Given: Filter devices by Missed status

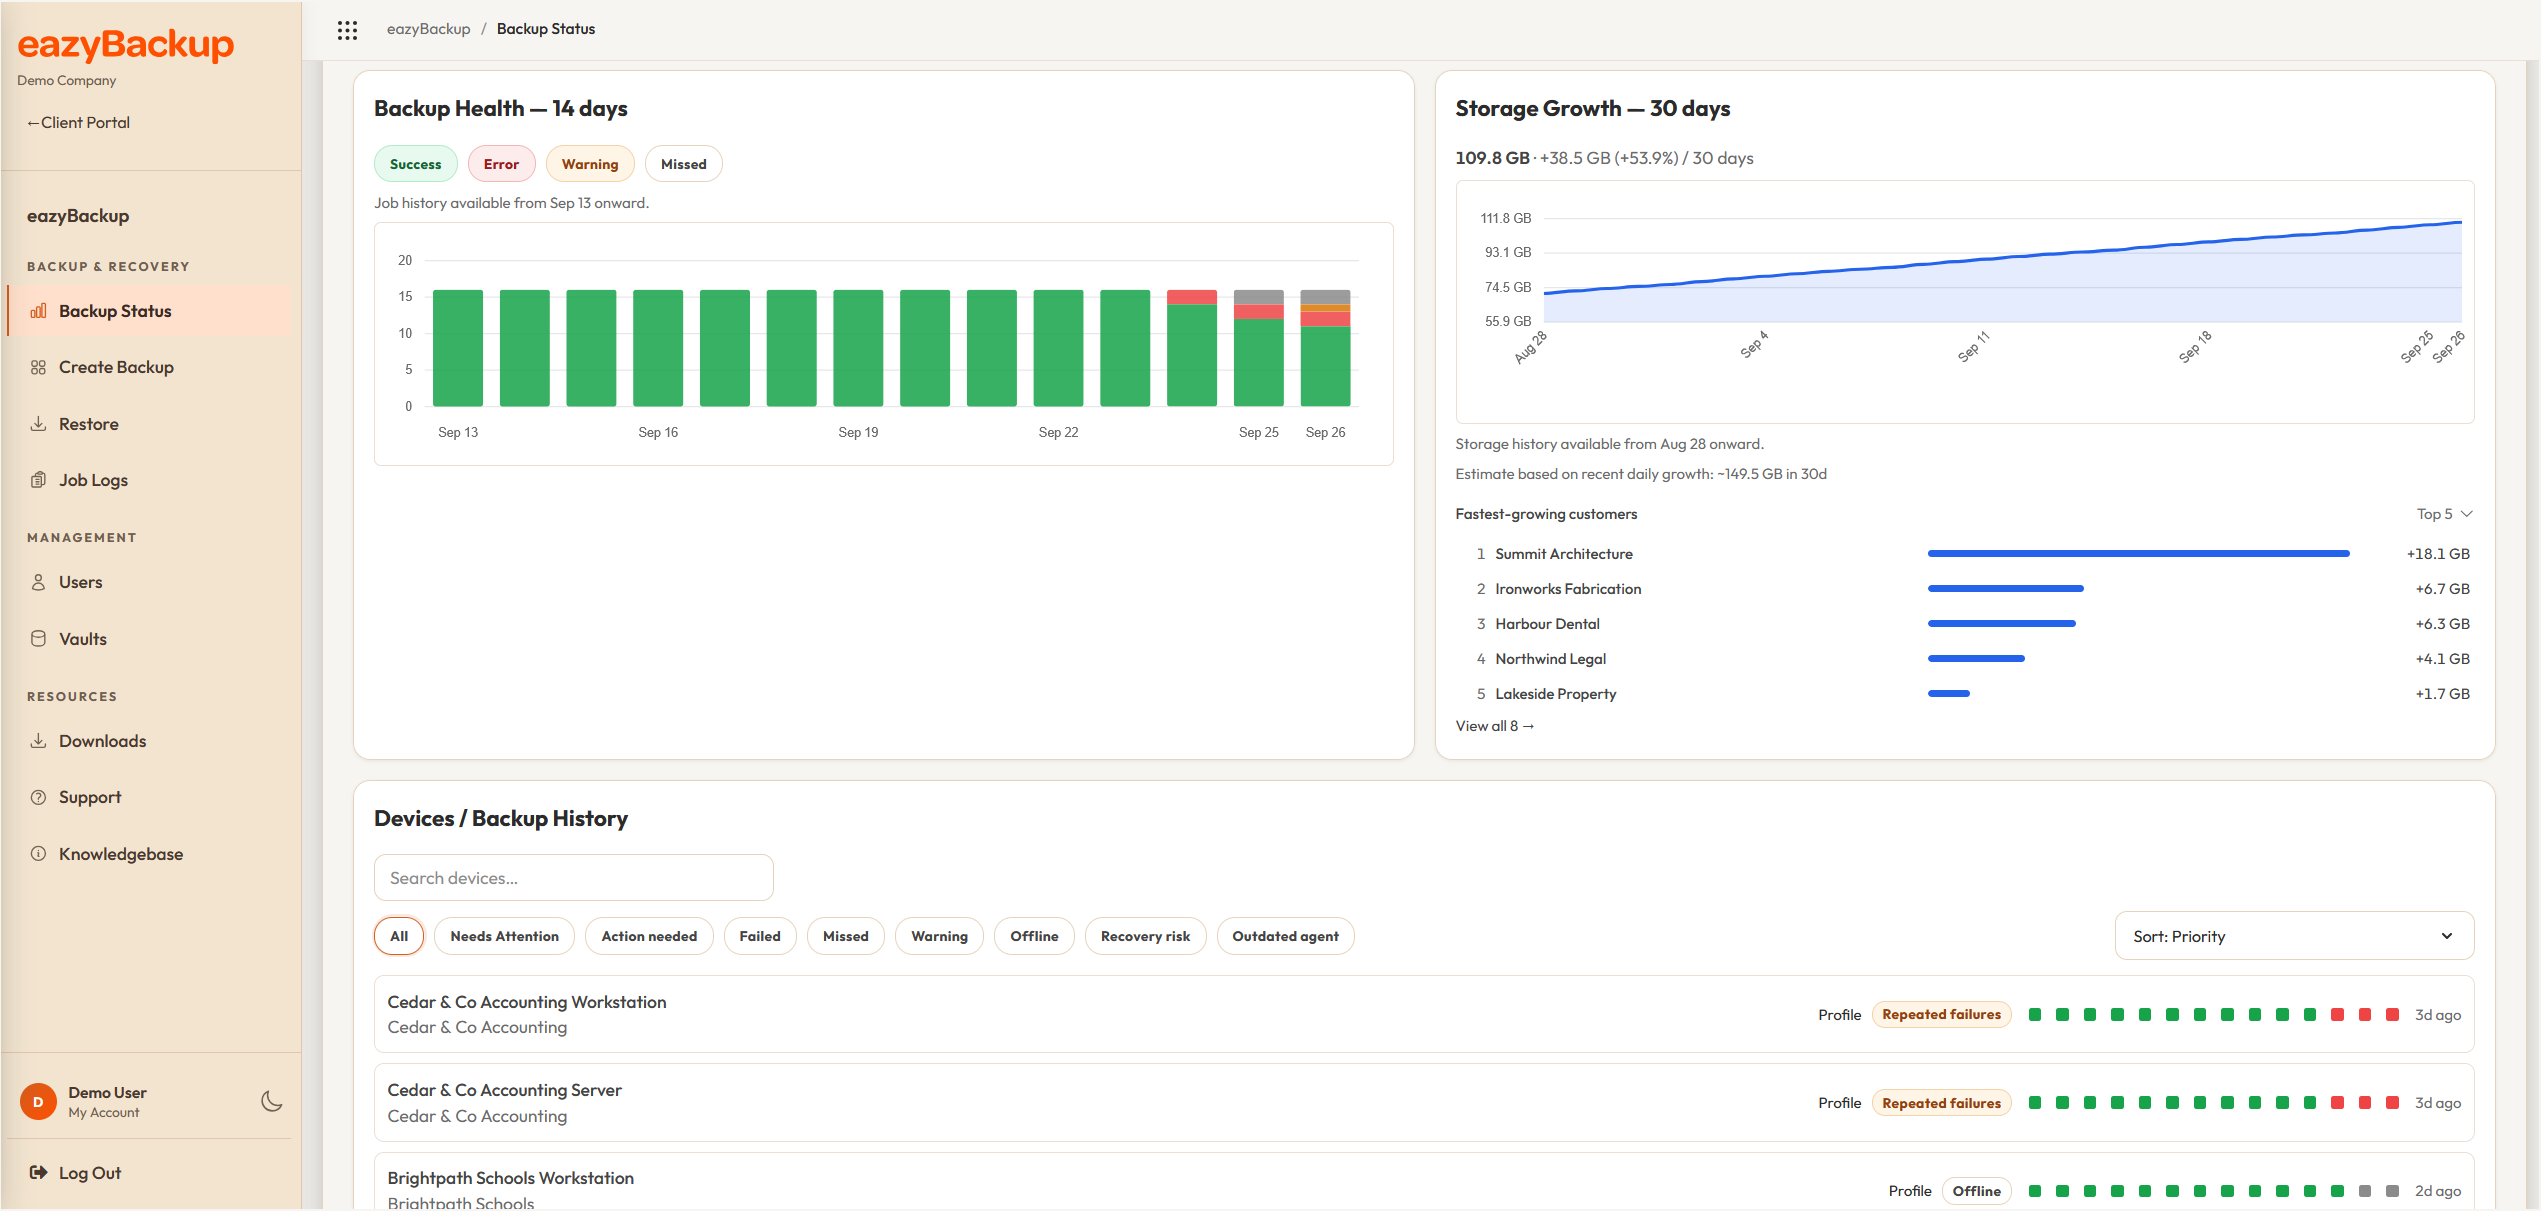Looking at the screenshot, I should [x=845, y=936].
